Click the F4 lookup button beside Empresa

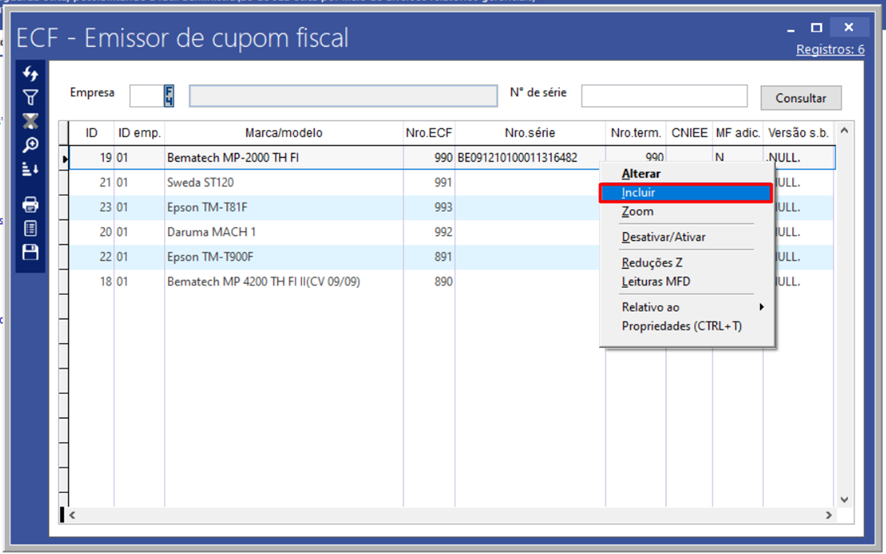tap(169, 95)
